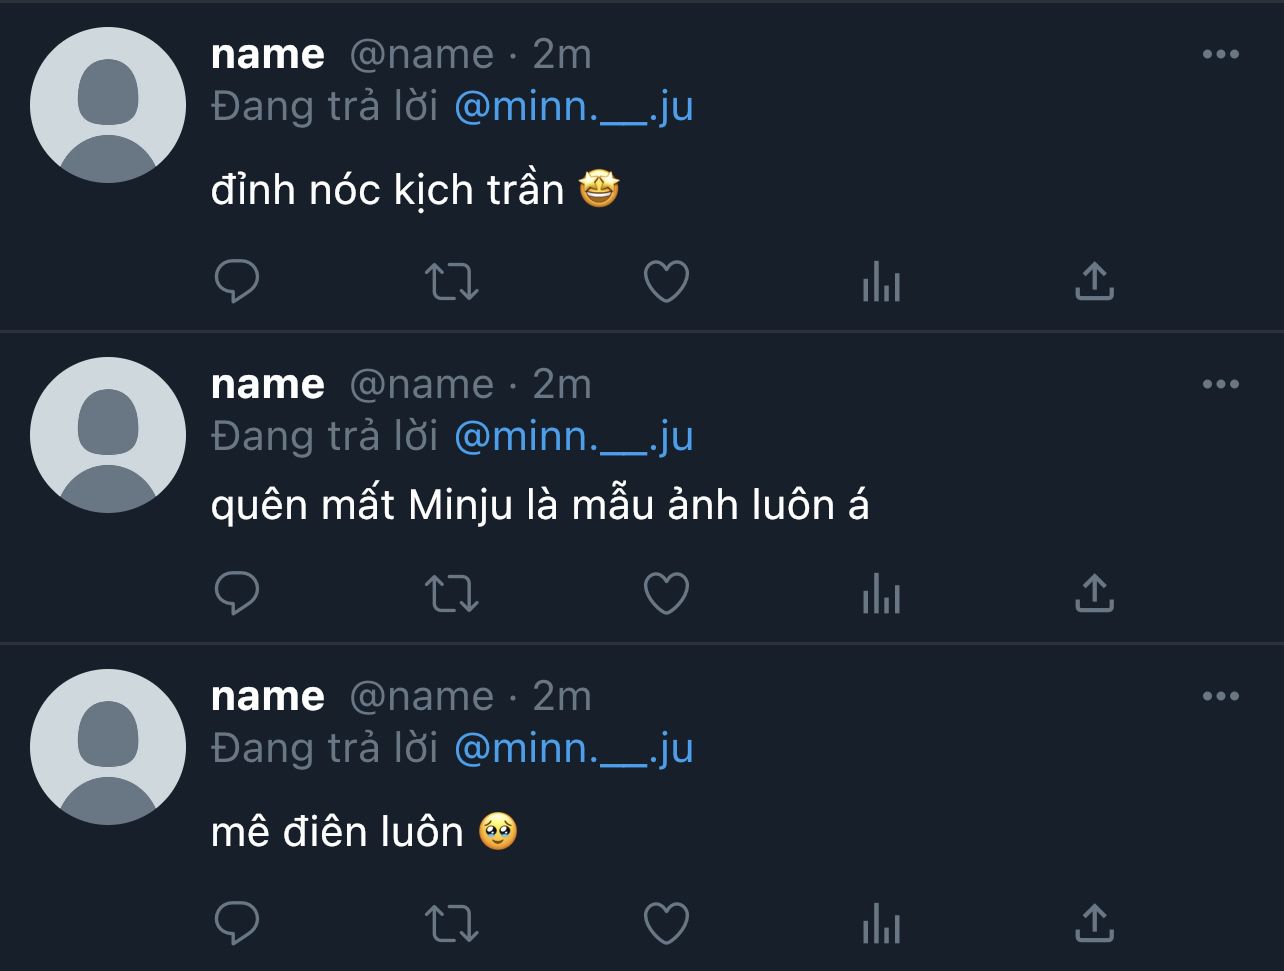Open @minn.___.ju mention in "mê điên luôn" tweet
Viewport: 1284px width, 971px height.
click(573, 748)
